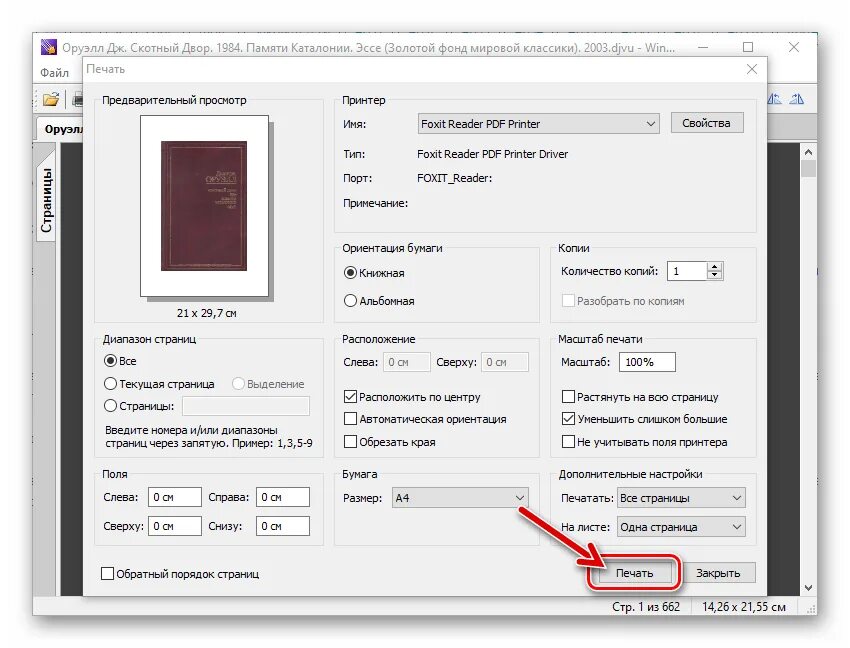
Task: Click the Свойства printer button
Action: pos(706,123)
